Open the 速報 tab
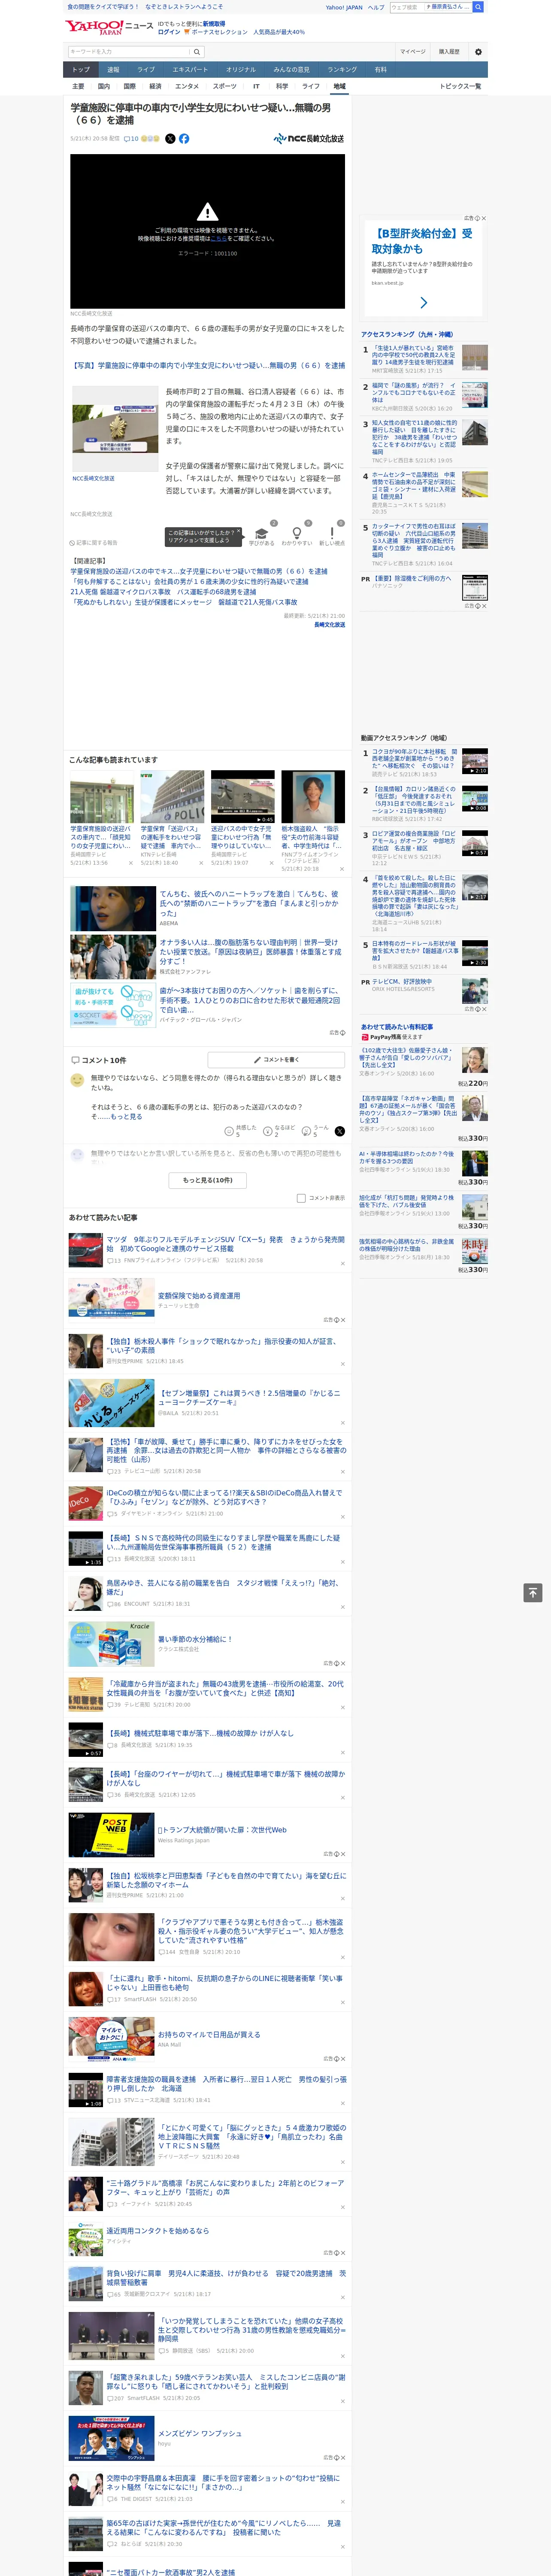This screenshot has width=551, height=2576. click(113, 70)
